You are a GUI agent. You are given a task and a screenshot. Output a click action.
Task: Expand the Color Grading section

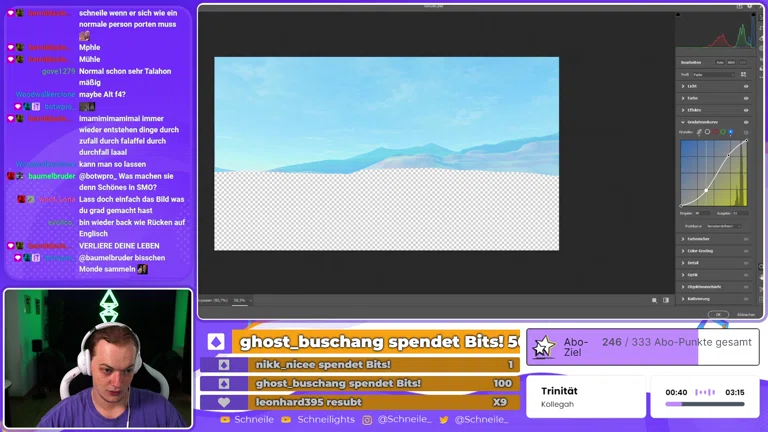[683, 251]
